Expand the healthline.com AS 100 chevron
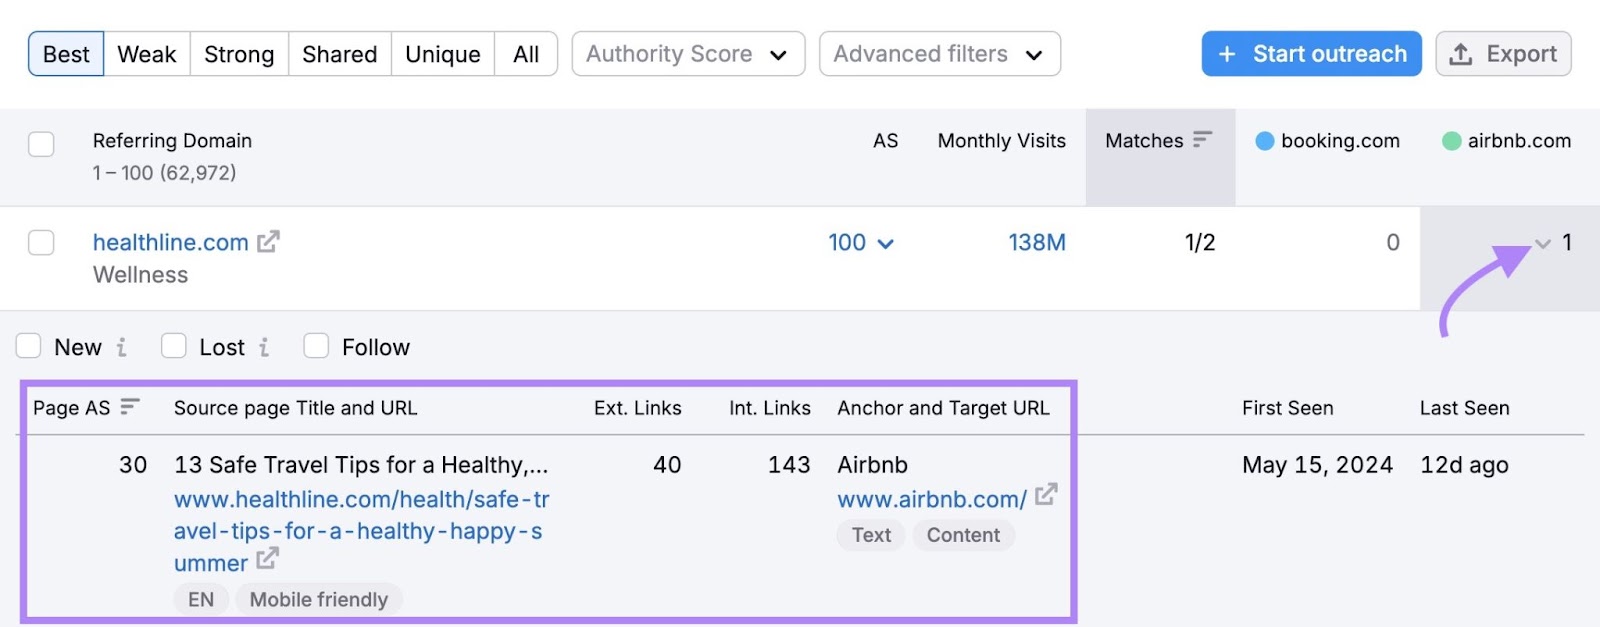 tap(885, 243)
